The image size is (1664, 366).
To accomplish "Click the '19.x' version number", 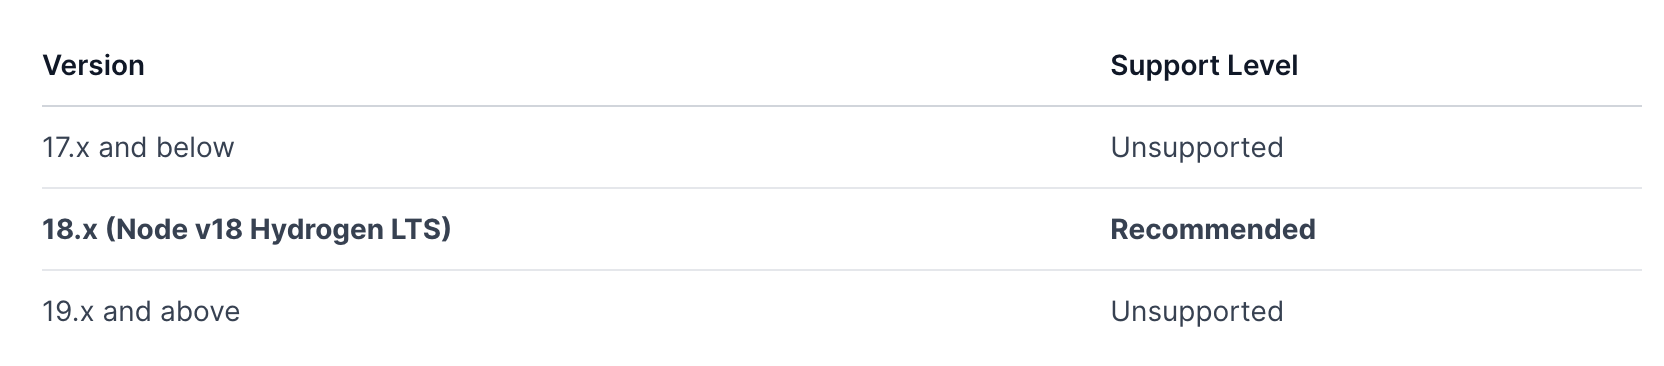I will tap(68, 312).
